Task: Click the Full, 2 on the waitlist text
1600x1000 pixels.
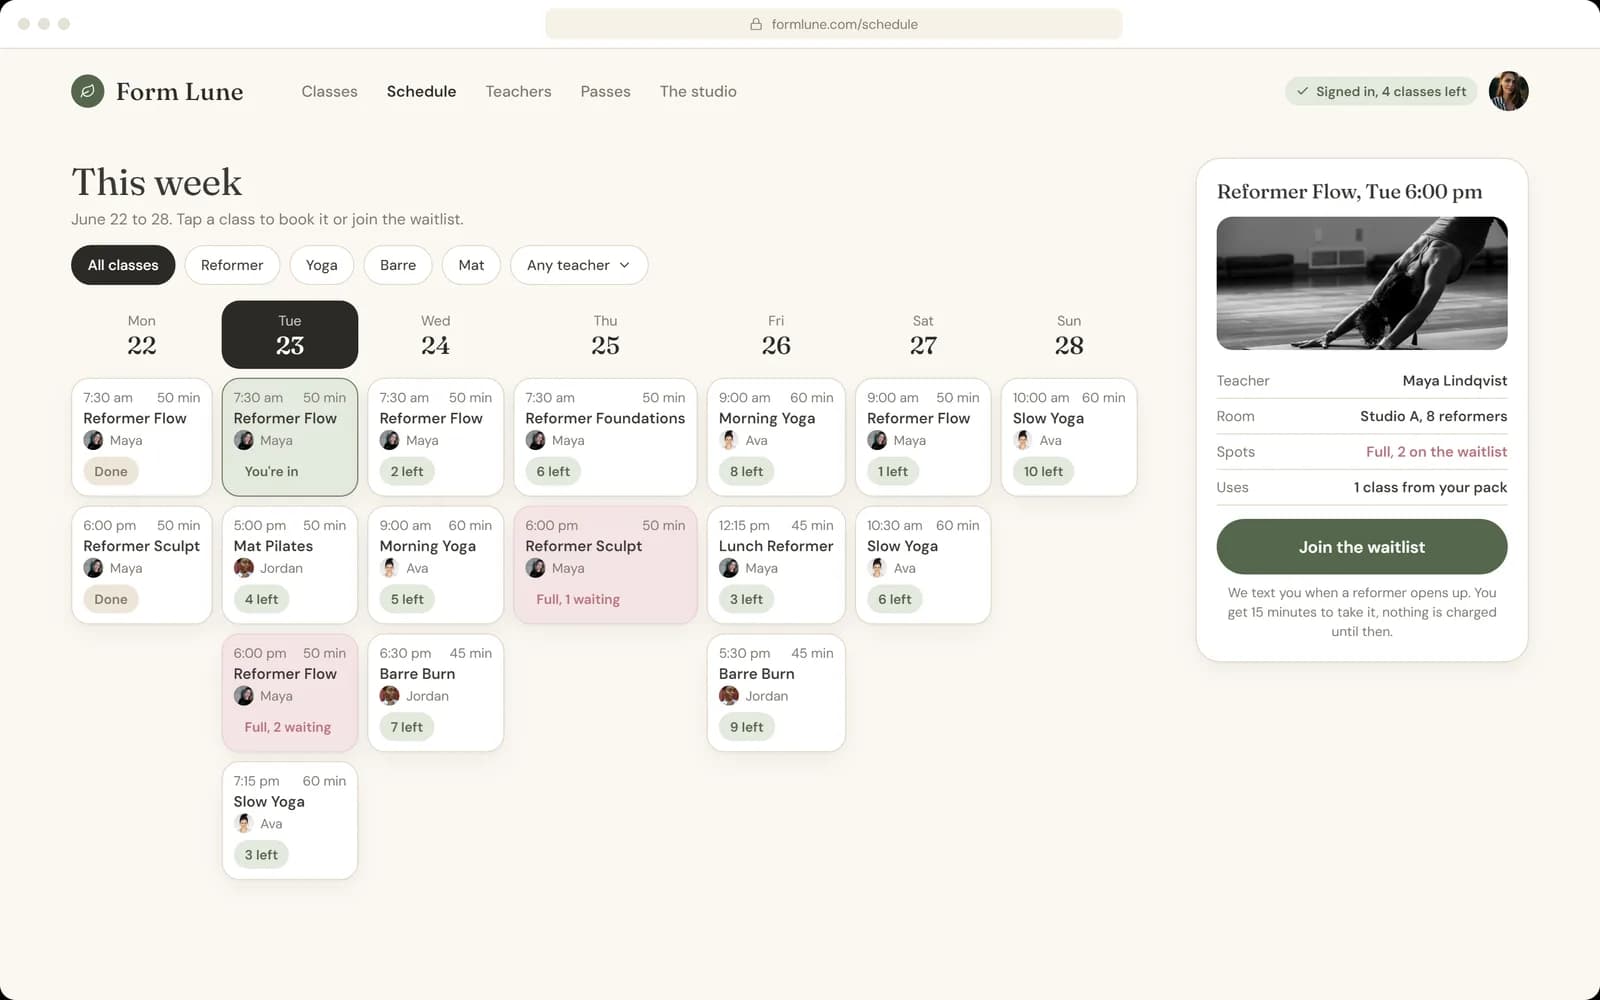Action: coord(1436,452)
